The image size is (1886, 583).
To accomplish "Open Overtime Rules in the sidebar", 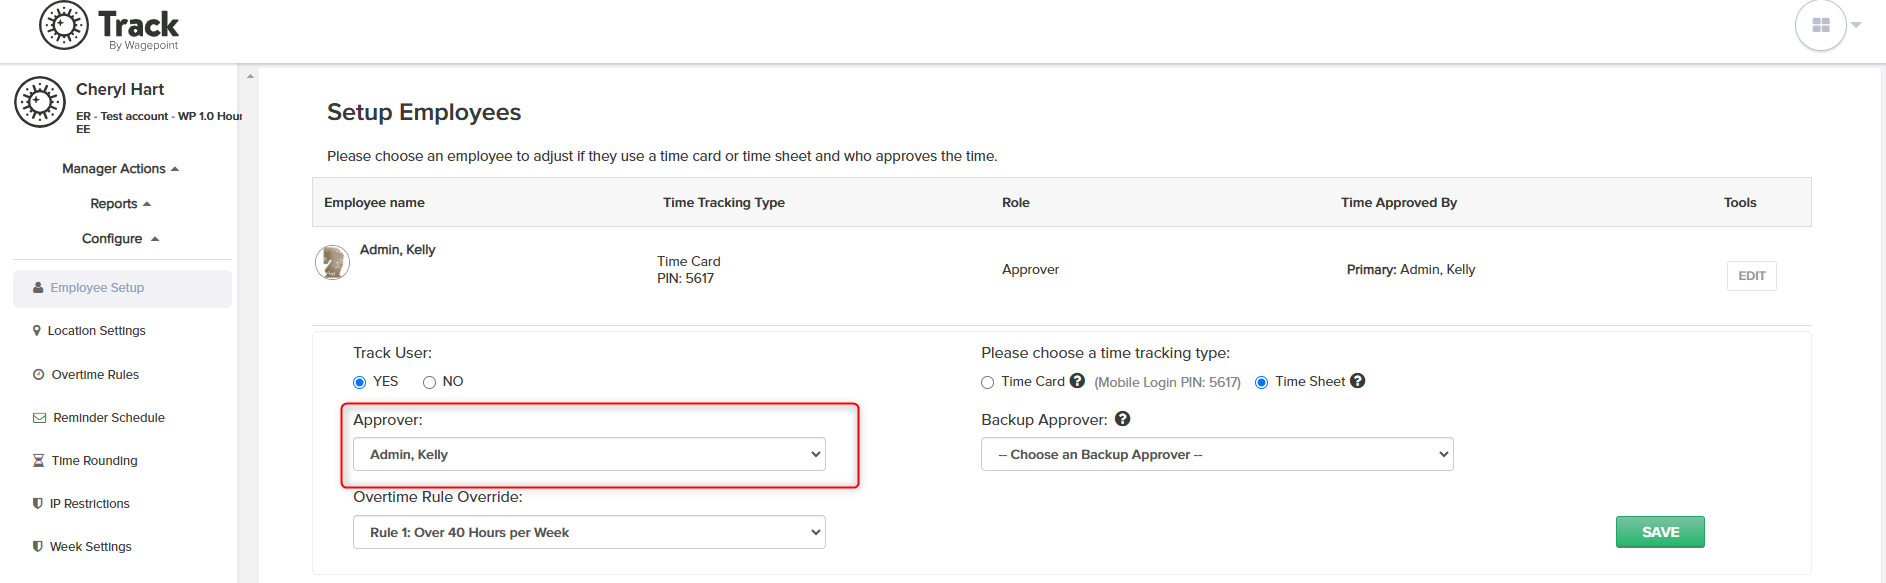I will tap(95, 375).
